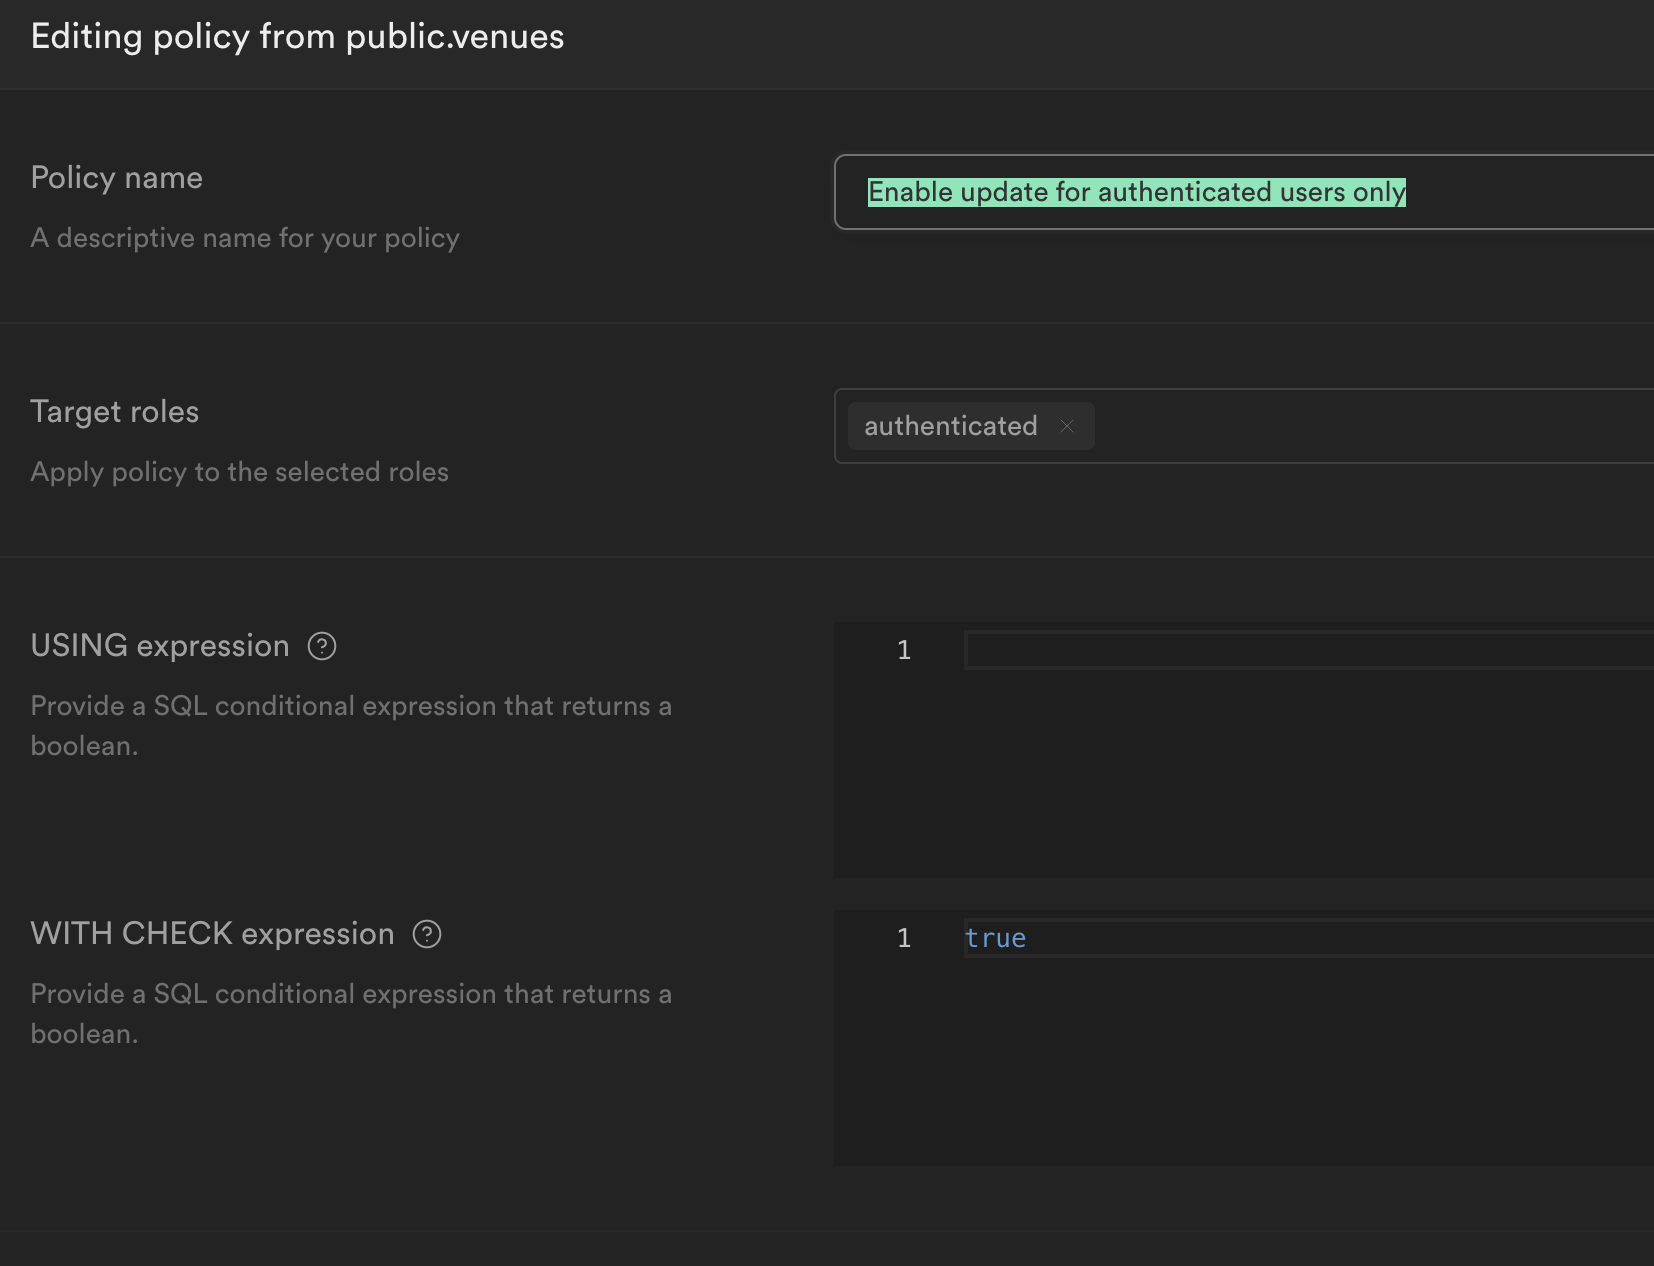The image size is (1654, 1266).
Task: Click "A descriptive name for your policy" text
Action: tap(245, 238)
